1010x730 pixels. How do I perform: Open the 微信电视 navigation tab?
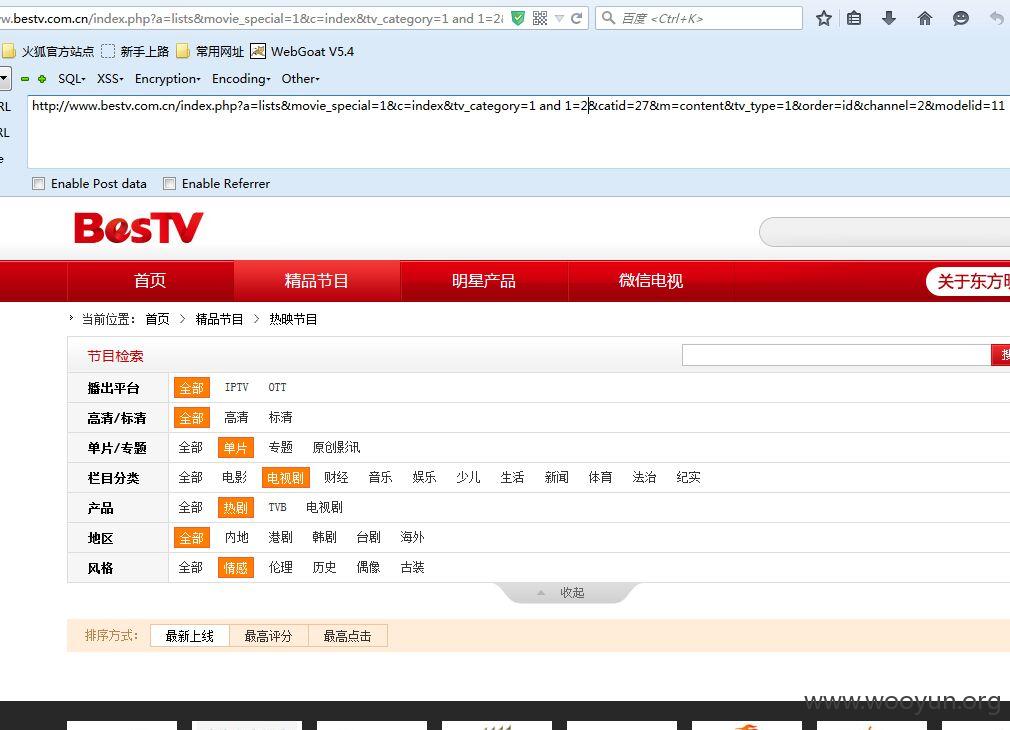[651, 281]
